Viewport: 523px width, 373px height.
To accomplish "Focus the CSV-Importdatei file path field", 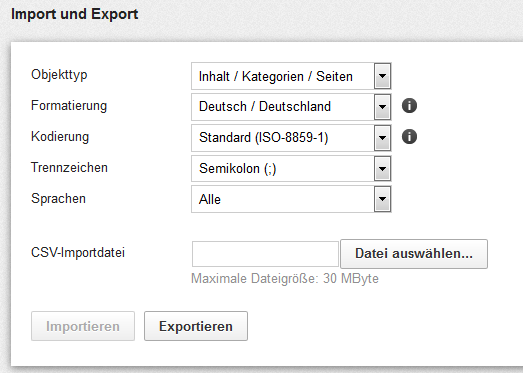I will click(x=265, y=254).
